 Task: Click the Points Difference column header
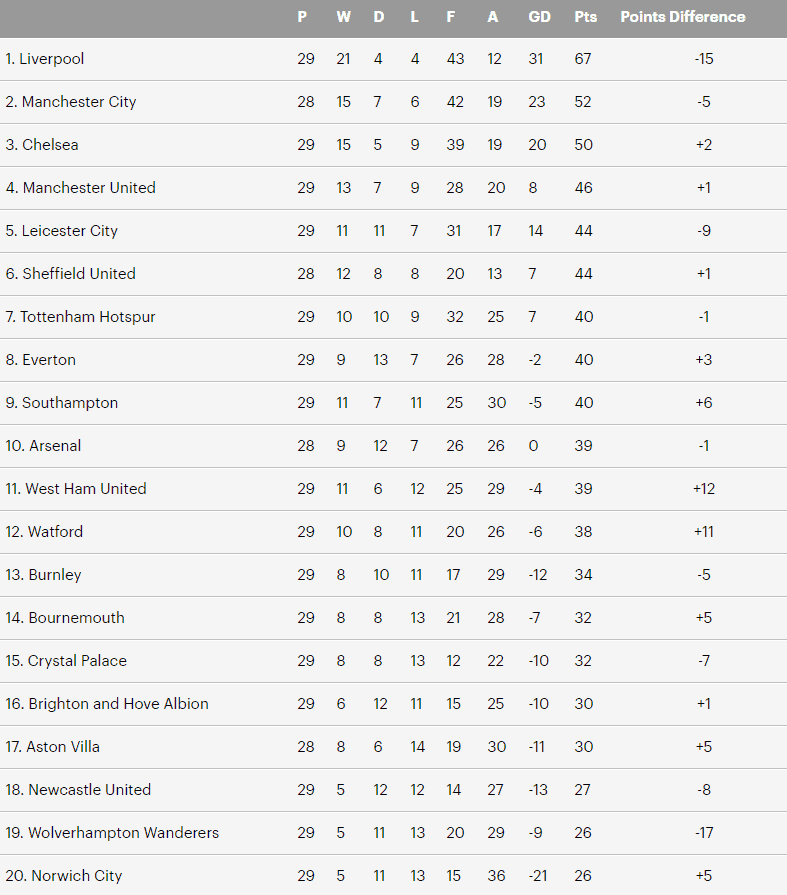683,17
